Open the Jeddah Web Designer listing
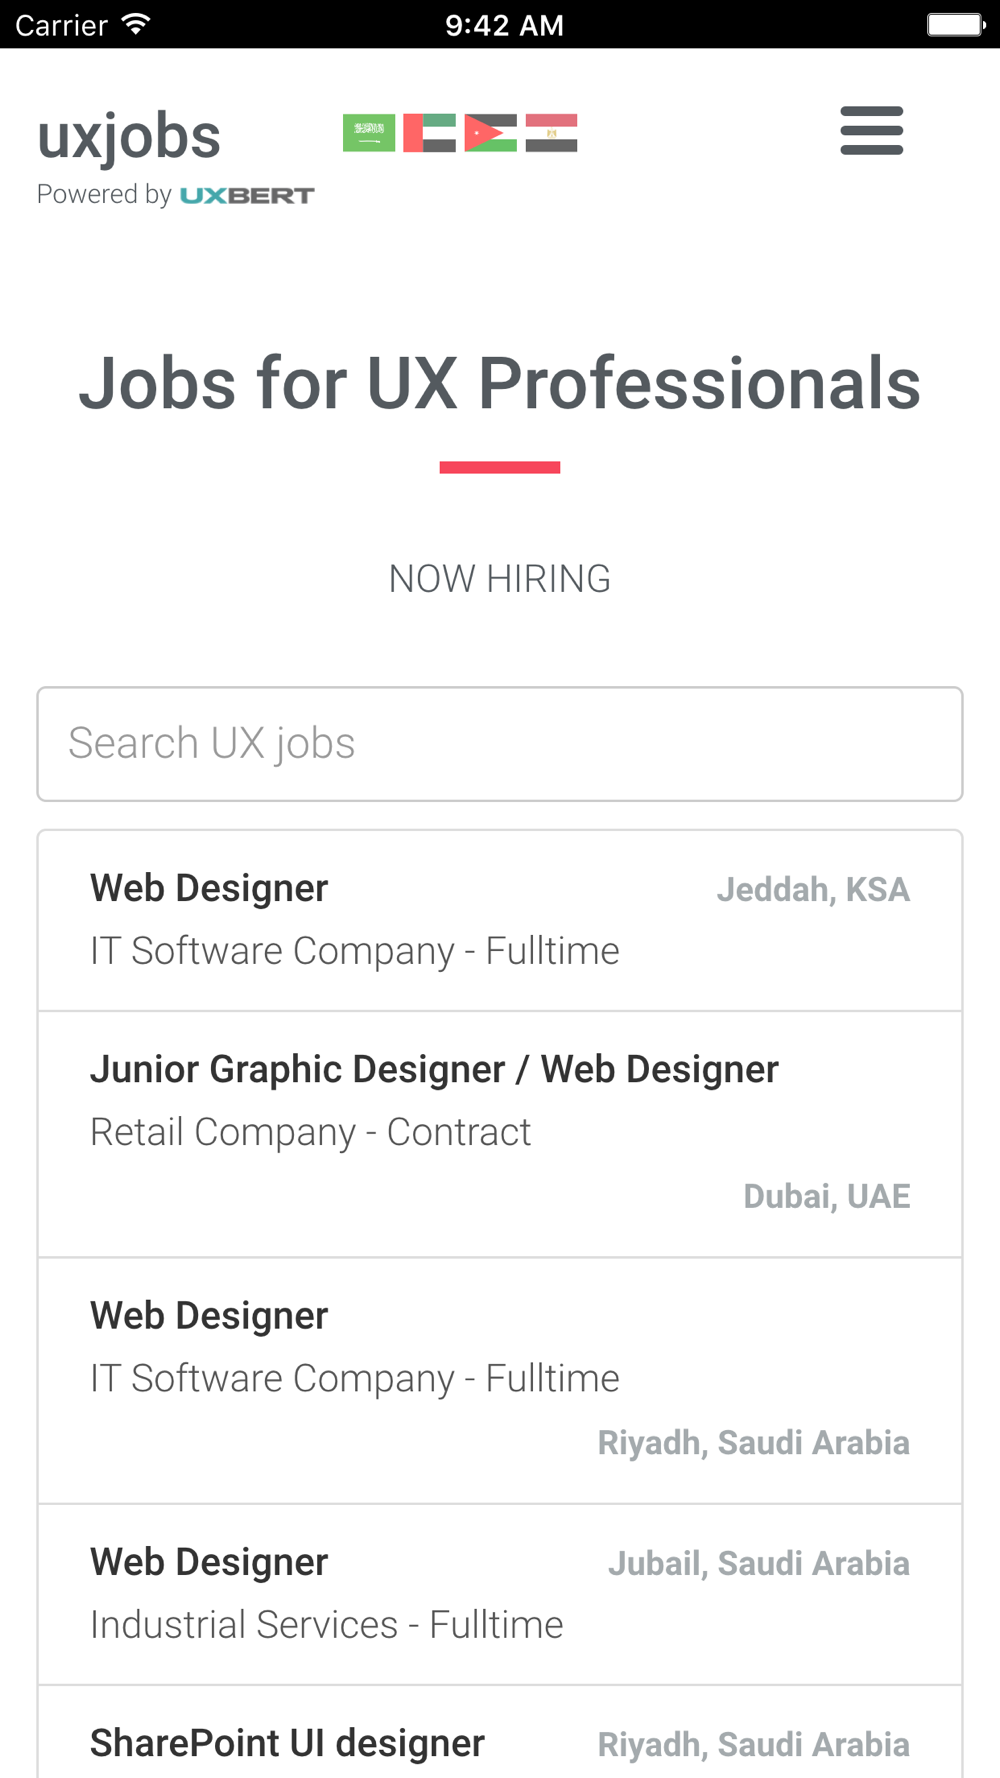 [x=500, y=921]
